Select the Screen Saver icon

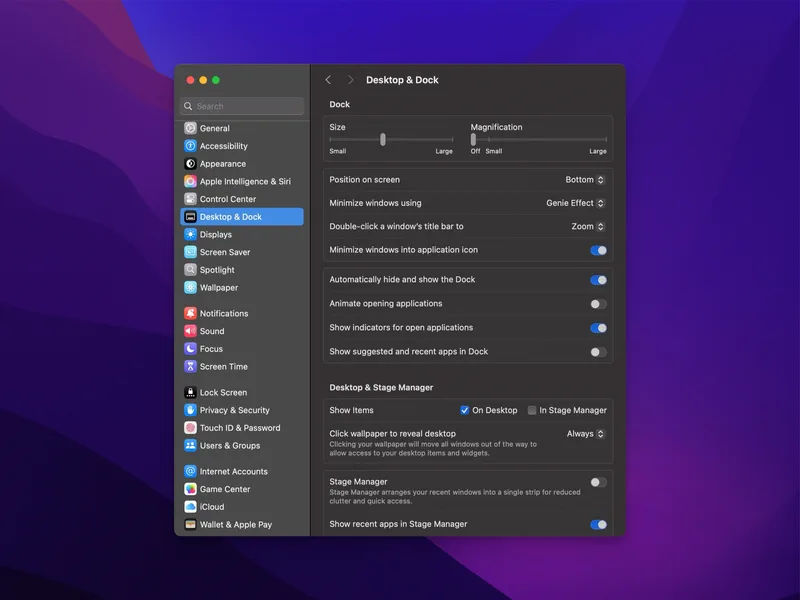pyautogui.click(x=190, y=252)
